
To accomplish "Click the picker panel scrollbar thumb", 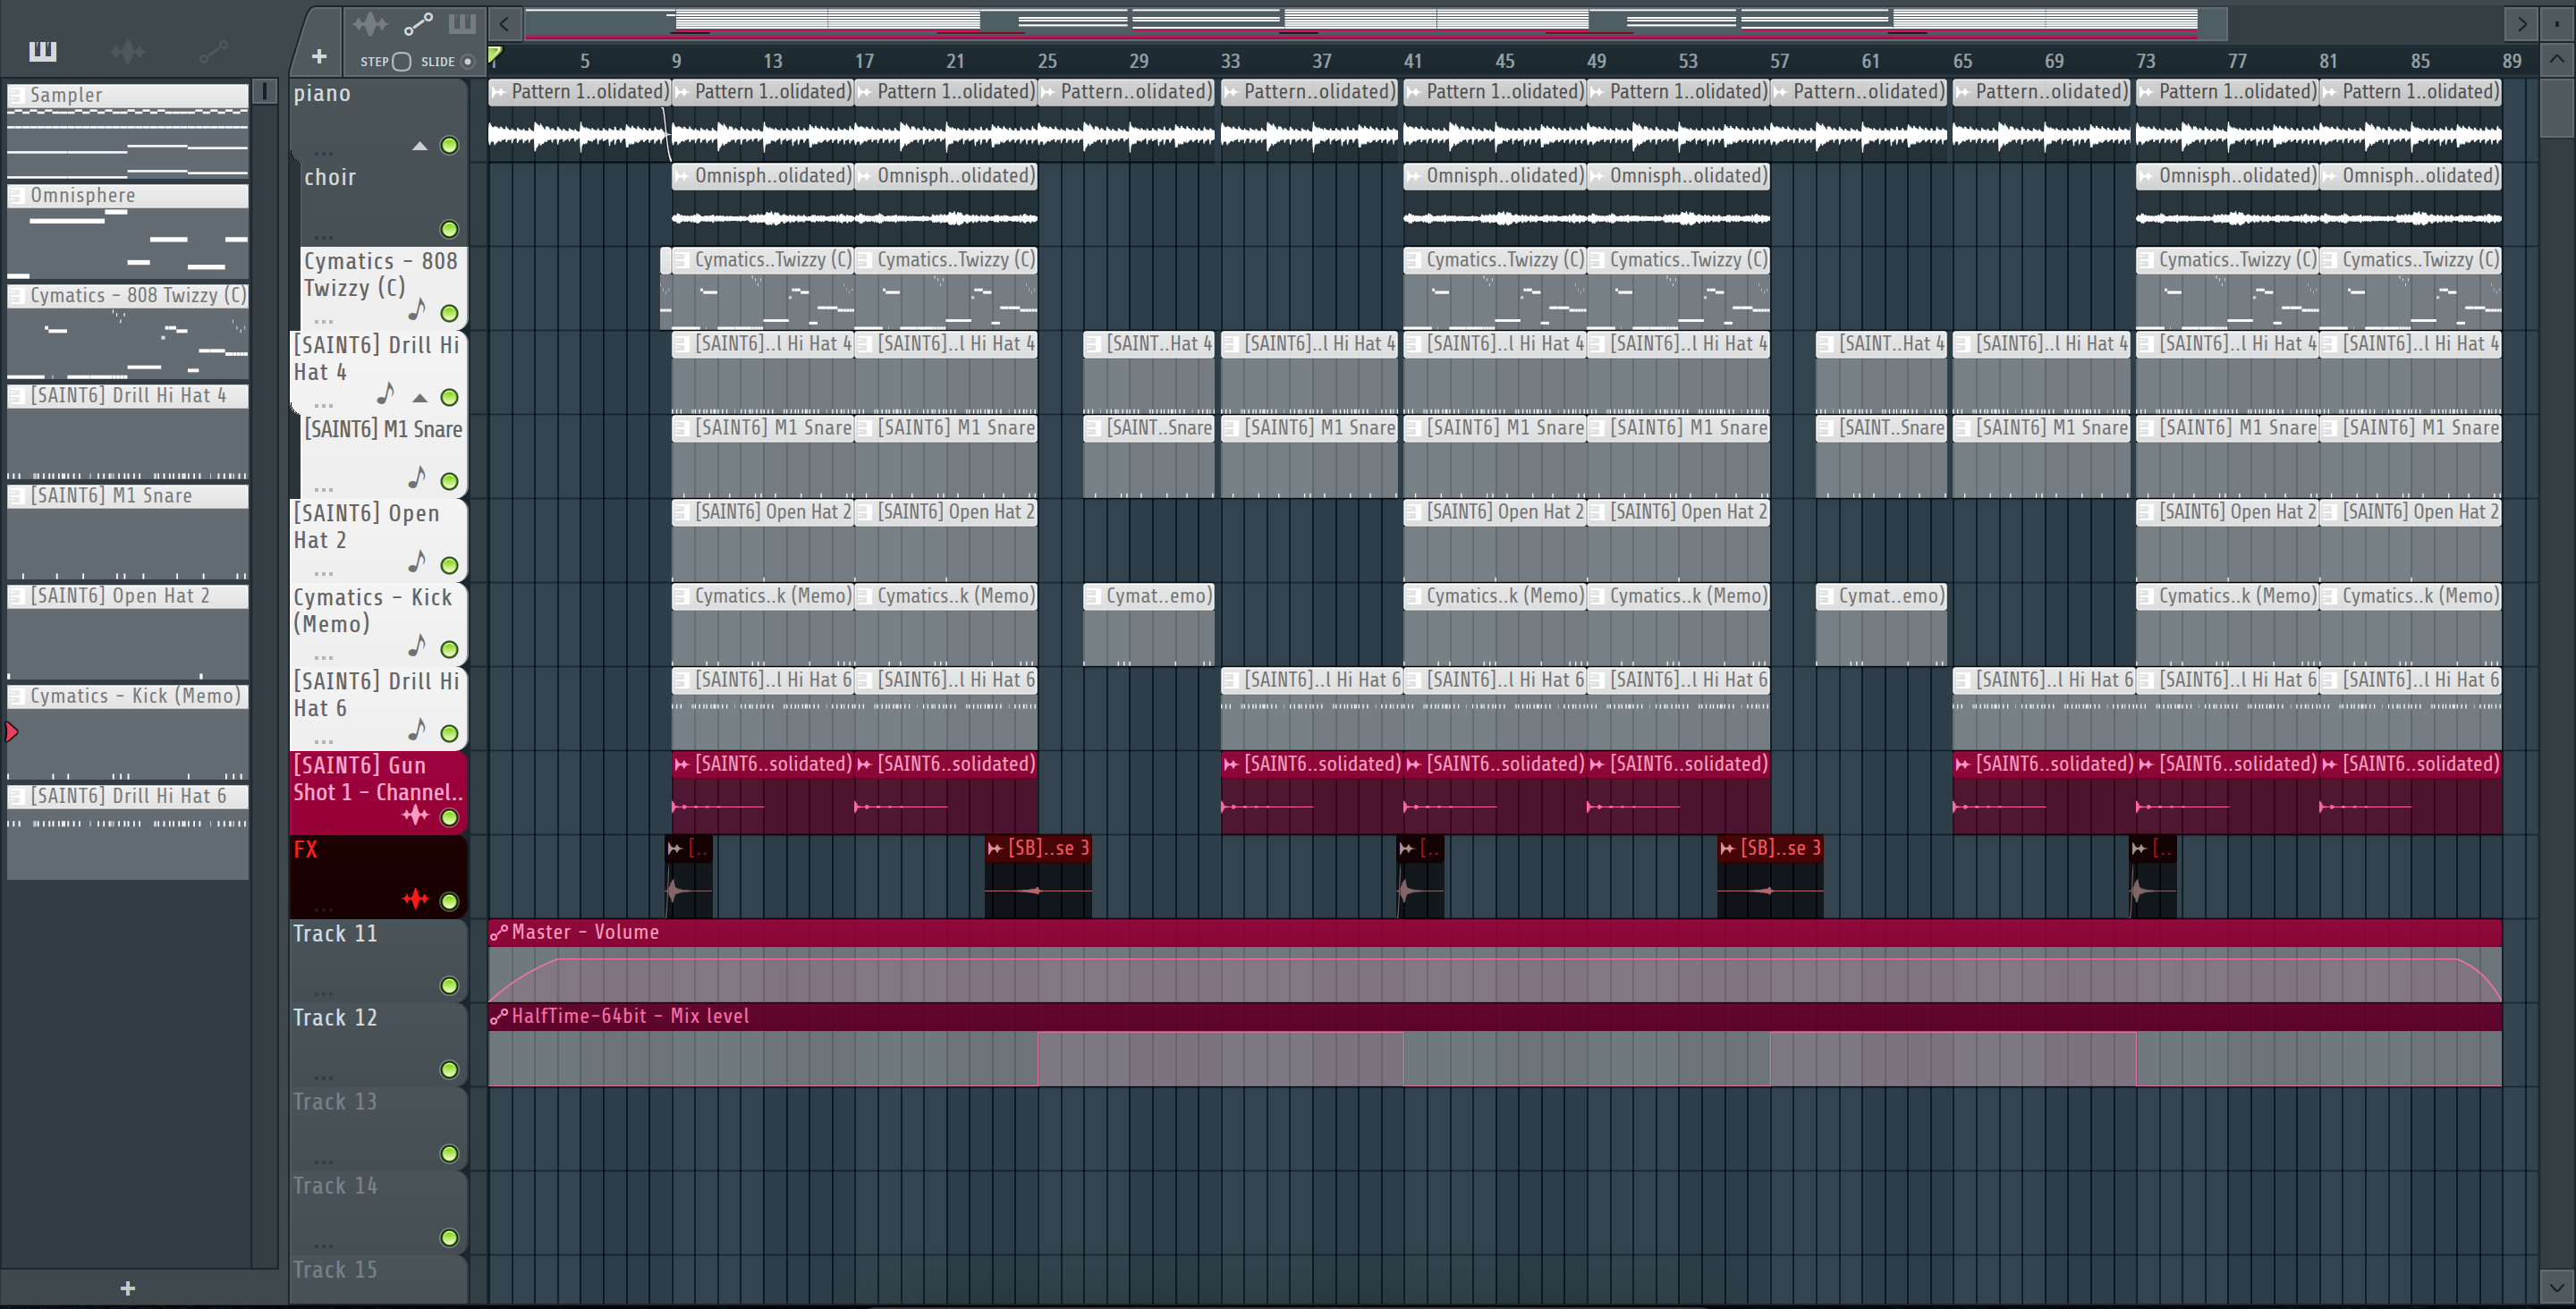I will (264, 91).
